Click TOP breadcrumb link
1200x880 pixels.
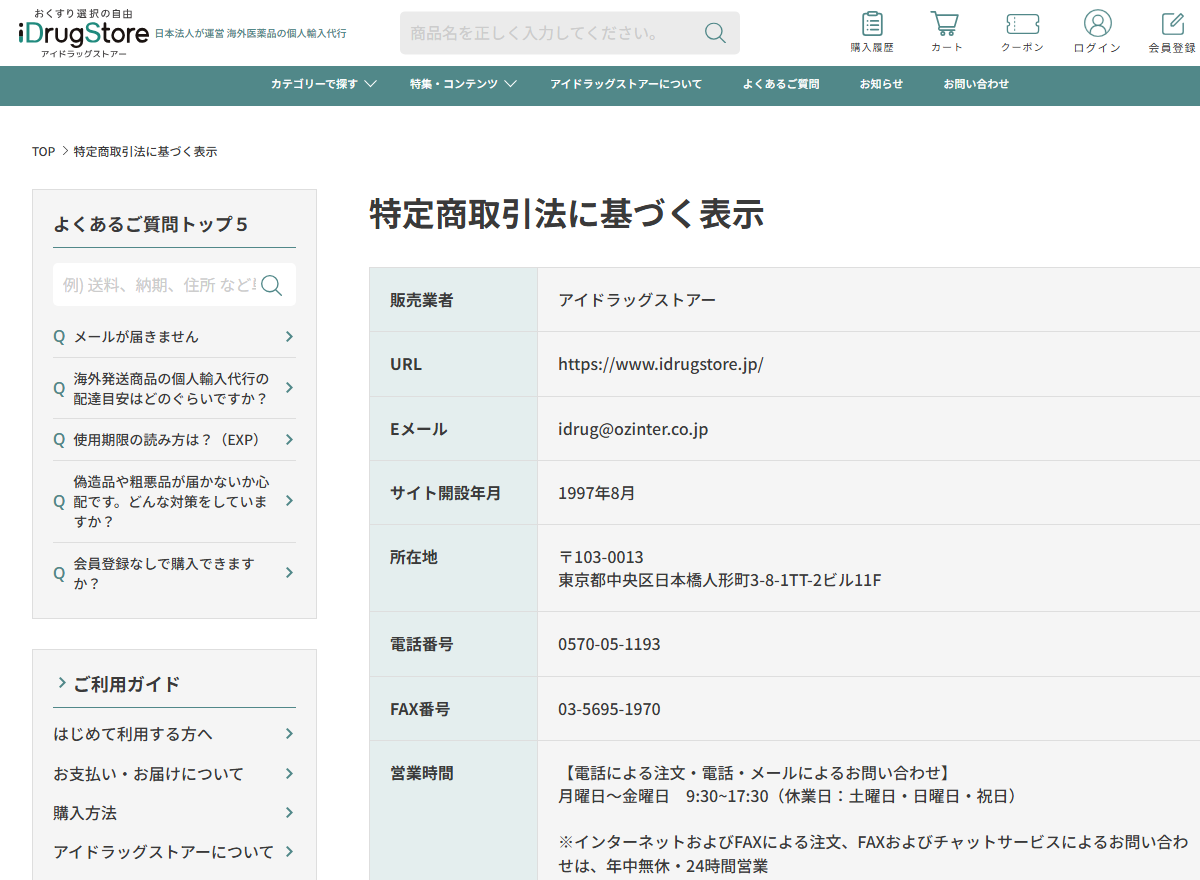click(43, 152)
